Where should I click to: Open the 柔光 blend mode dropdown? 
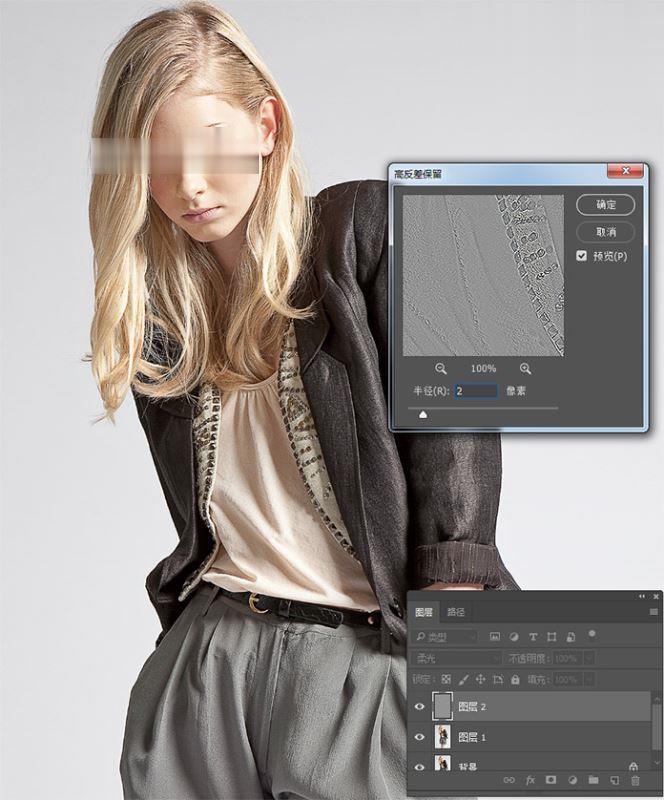[x=456, y=659]
